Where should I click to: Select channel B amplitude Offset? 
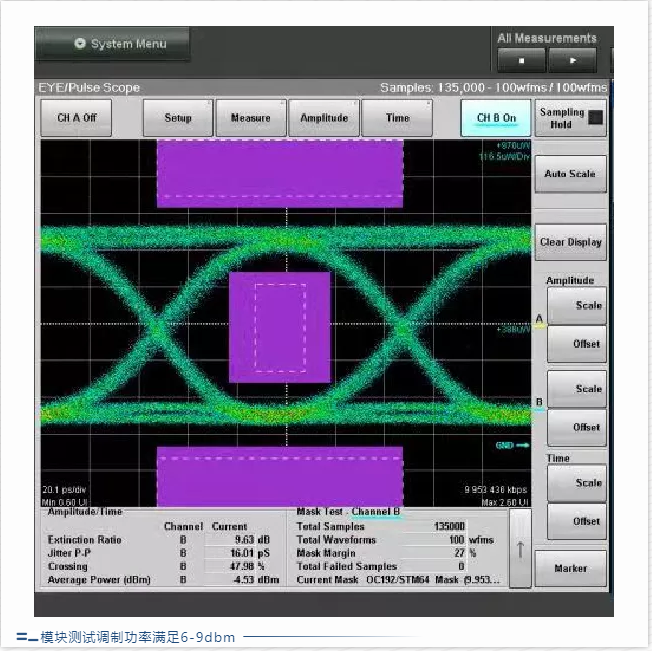click(x=578, y=427)
